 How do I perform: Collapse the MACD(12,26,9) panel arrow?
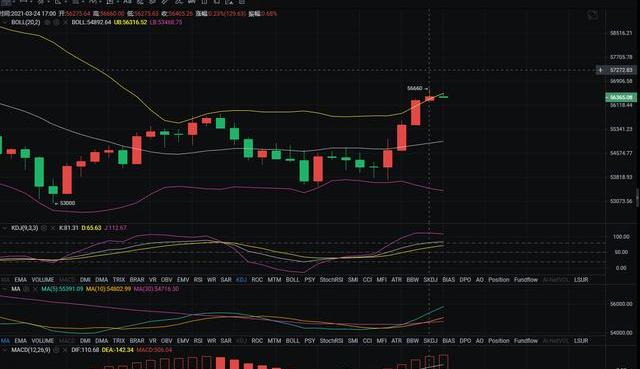point(5,350)
